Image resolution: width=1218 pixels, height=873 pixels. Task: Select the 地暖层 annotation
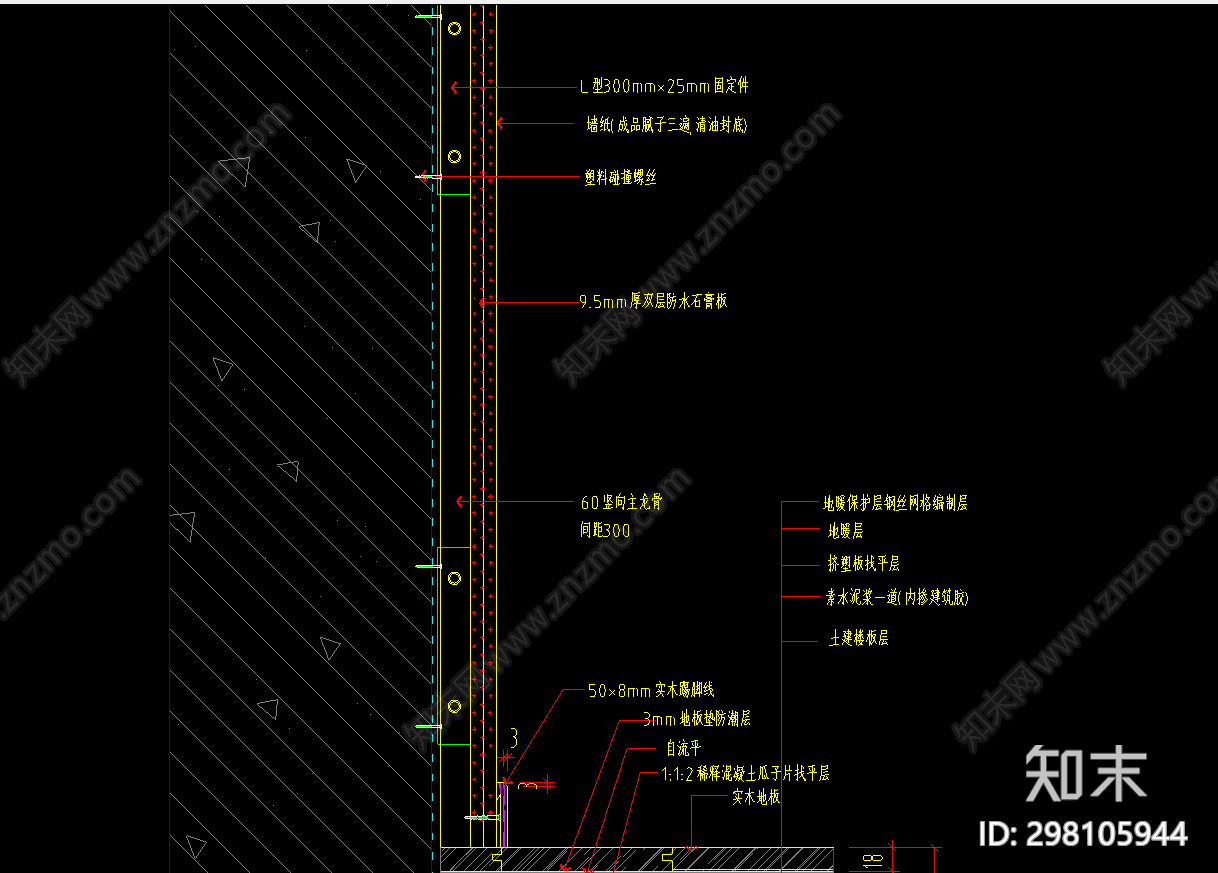click(x=845, y=531)
